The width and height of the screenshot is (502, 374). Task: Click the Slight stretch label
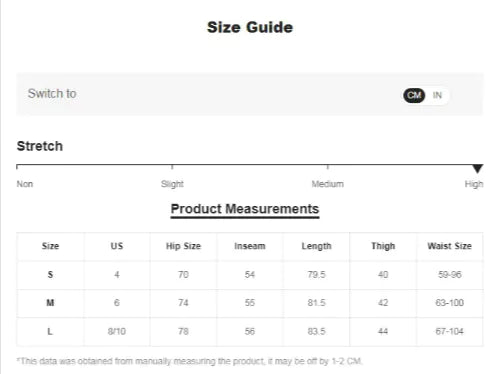pos(172,184)
